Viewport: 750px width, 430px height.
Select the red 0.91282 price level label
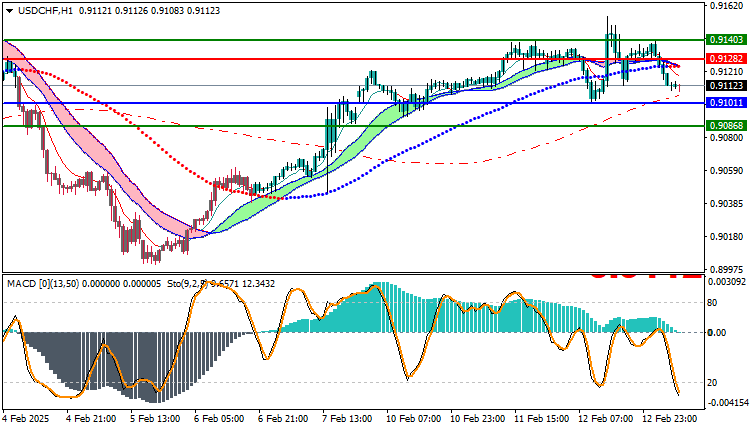pos(727,59)
